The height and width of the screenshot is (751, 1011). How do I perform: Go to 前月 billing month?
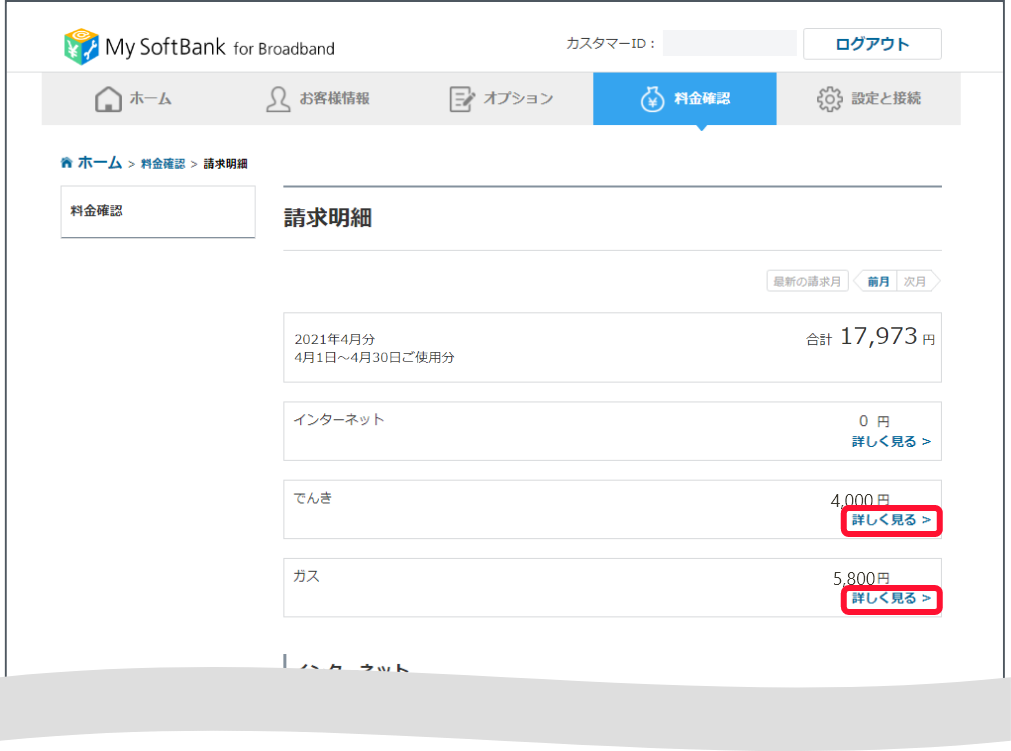877,281
